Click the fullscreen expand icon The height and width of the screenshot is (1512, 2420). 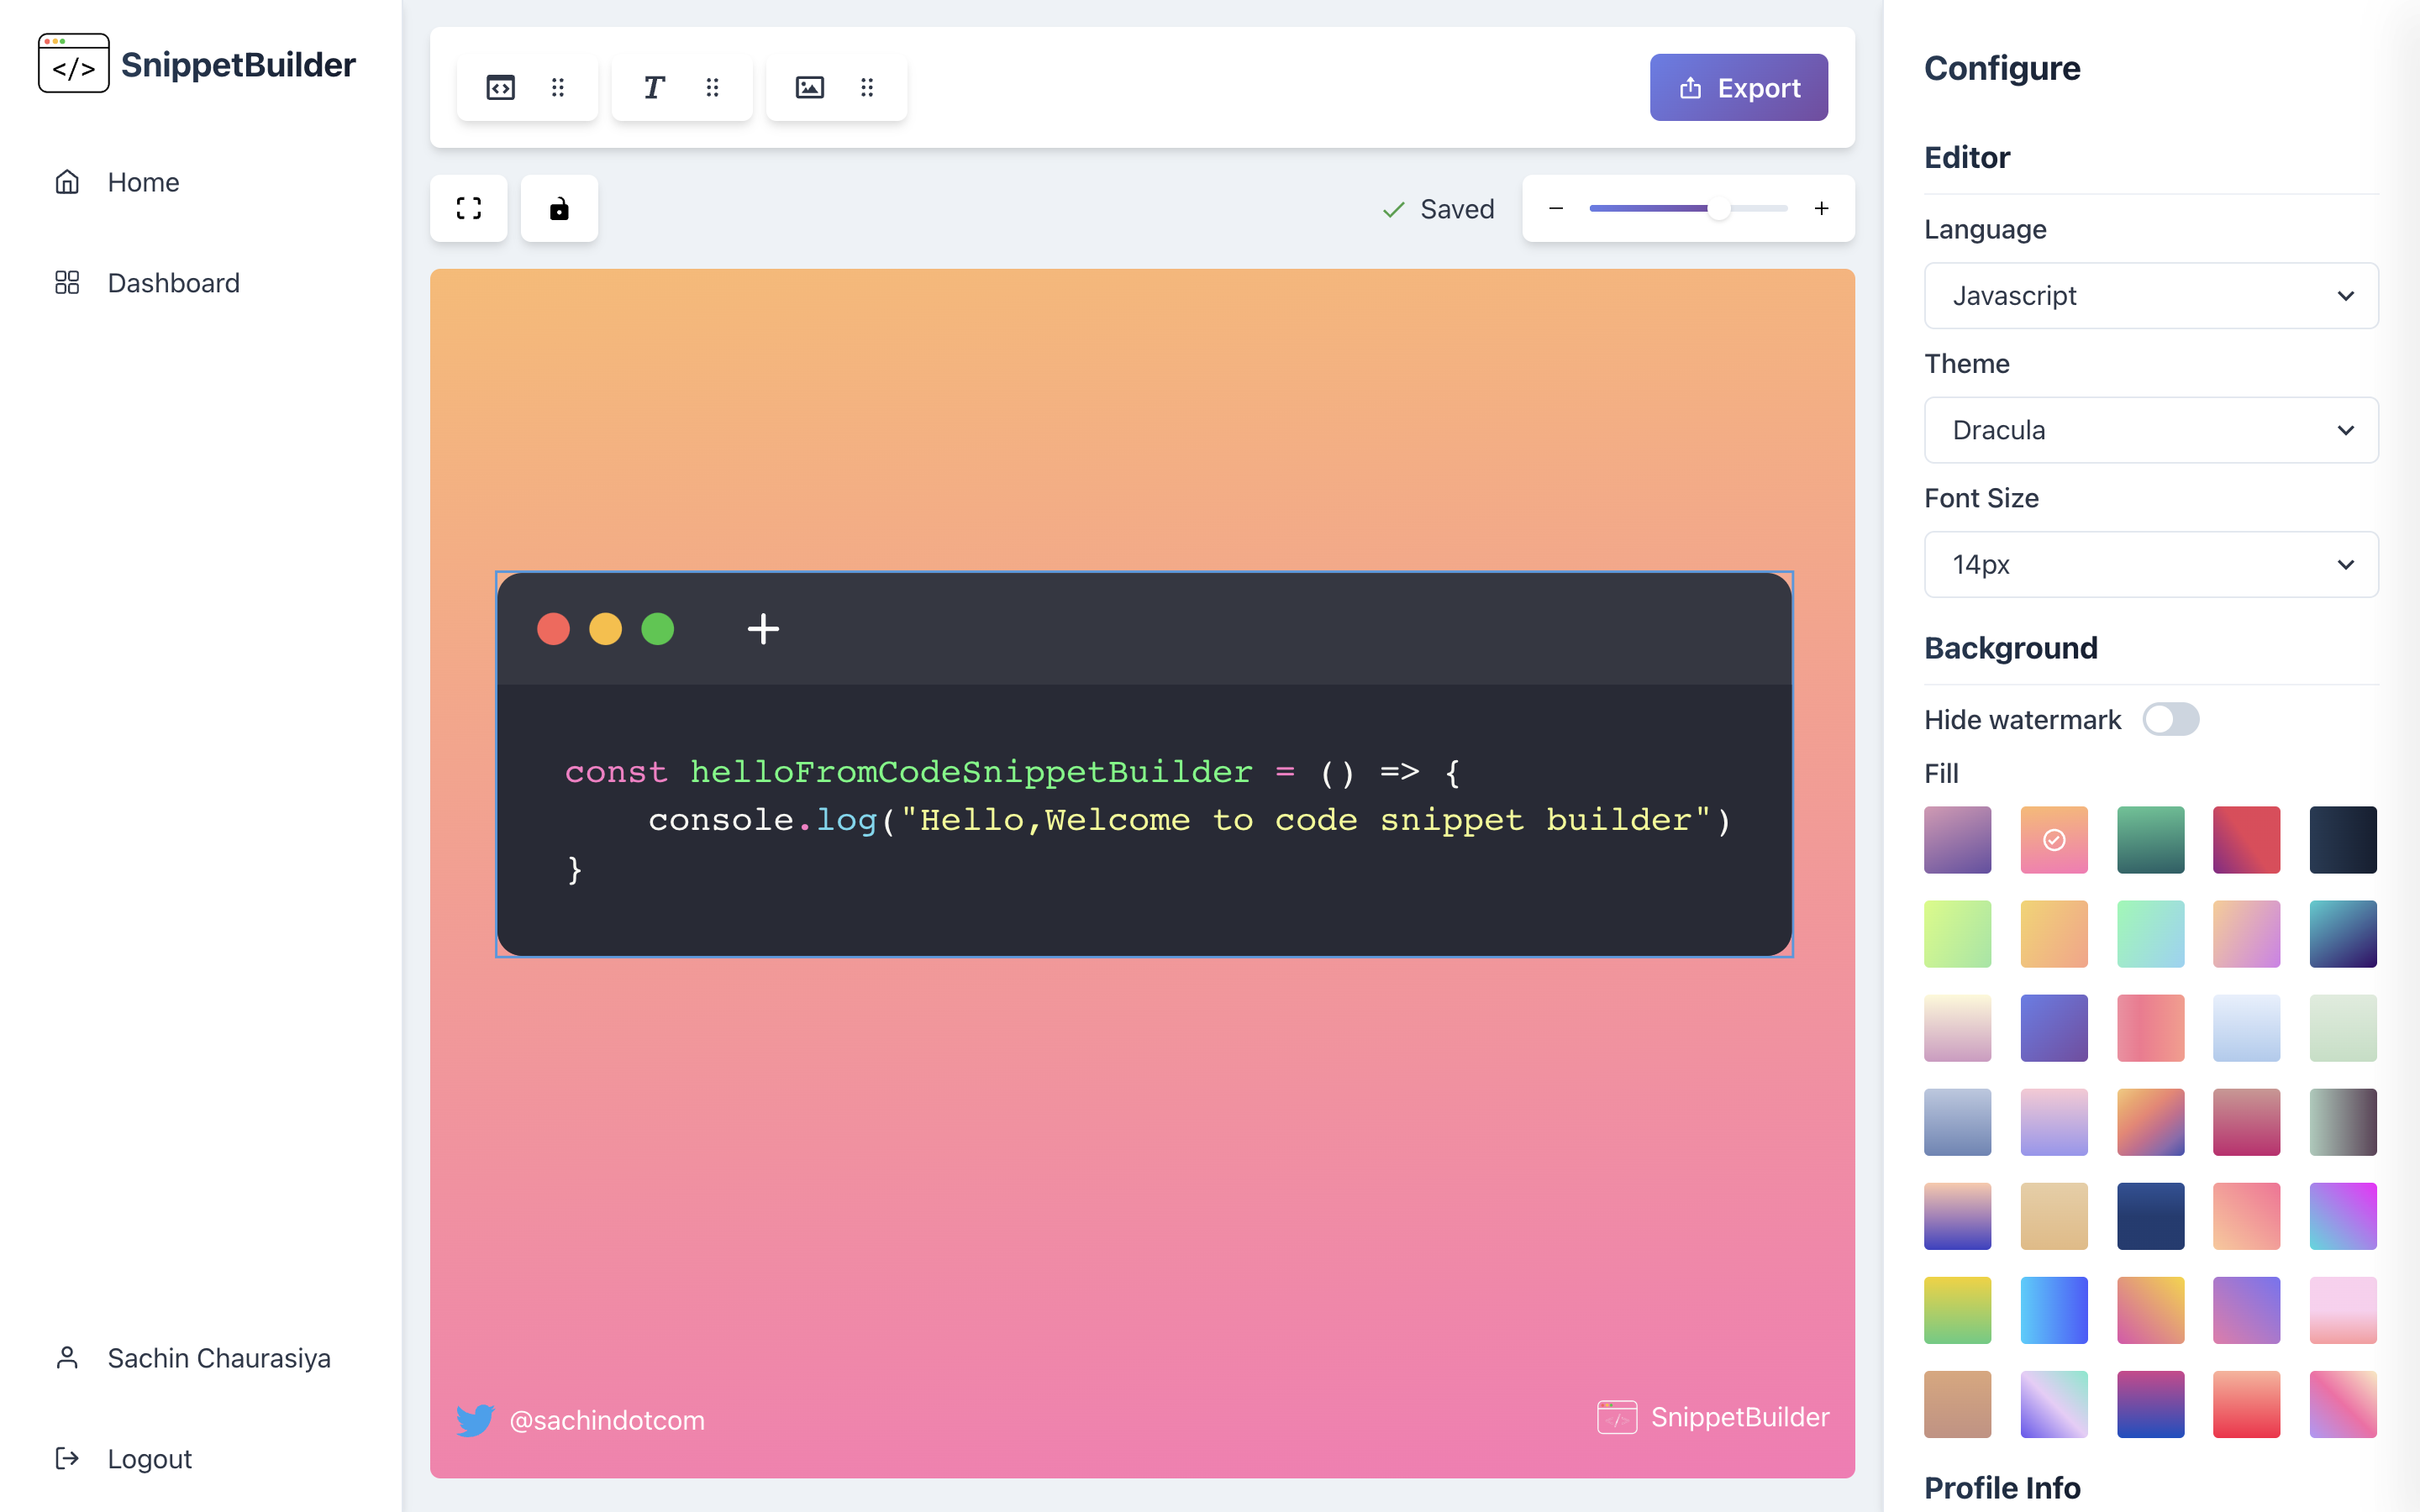[469, 208]
